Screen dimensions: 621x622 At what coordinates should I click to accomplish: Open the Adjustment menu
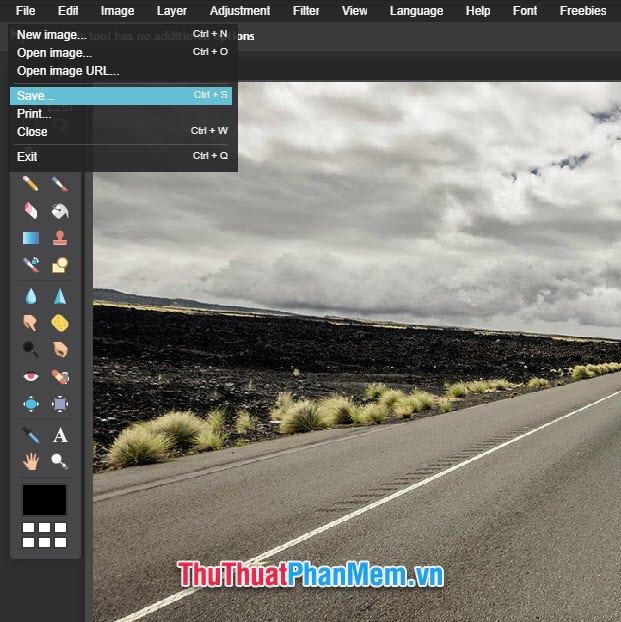pyautogui.click(x=240, y=11)
